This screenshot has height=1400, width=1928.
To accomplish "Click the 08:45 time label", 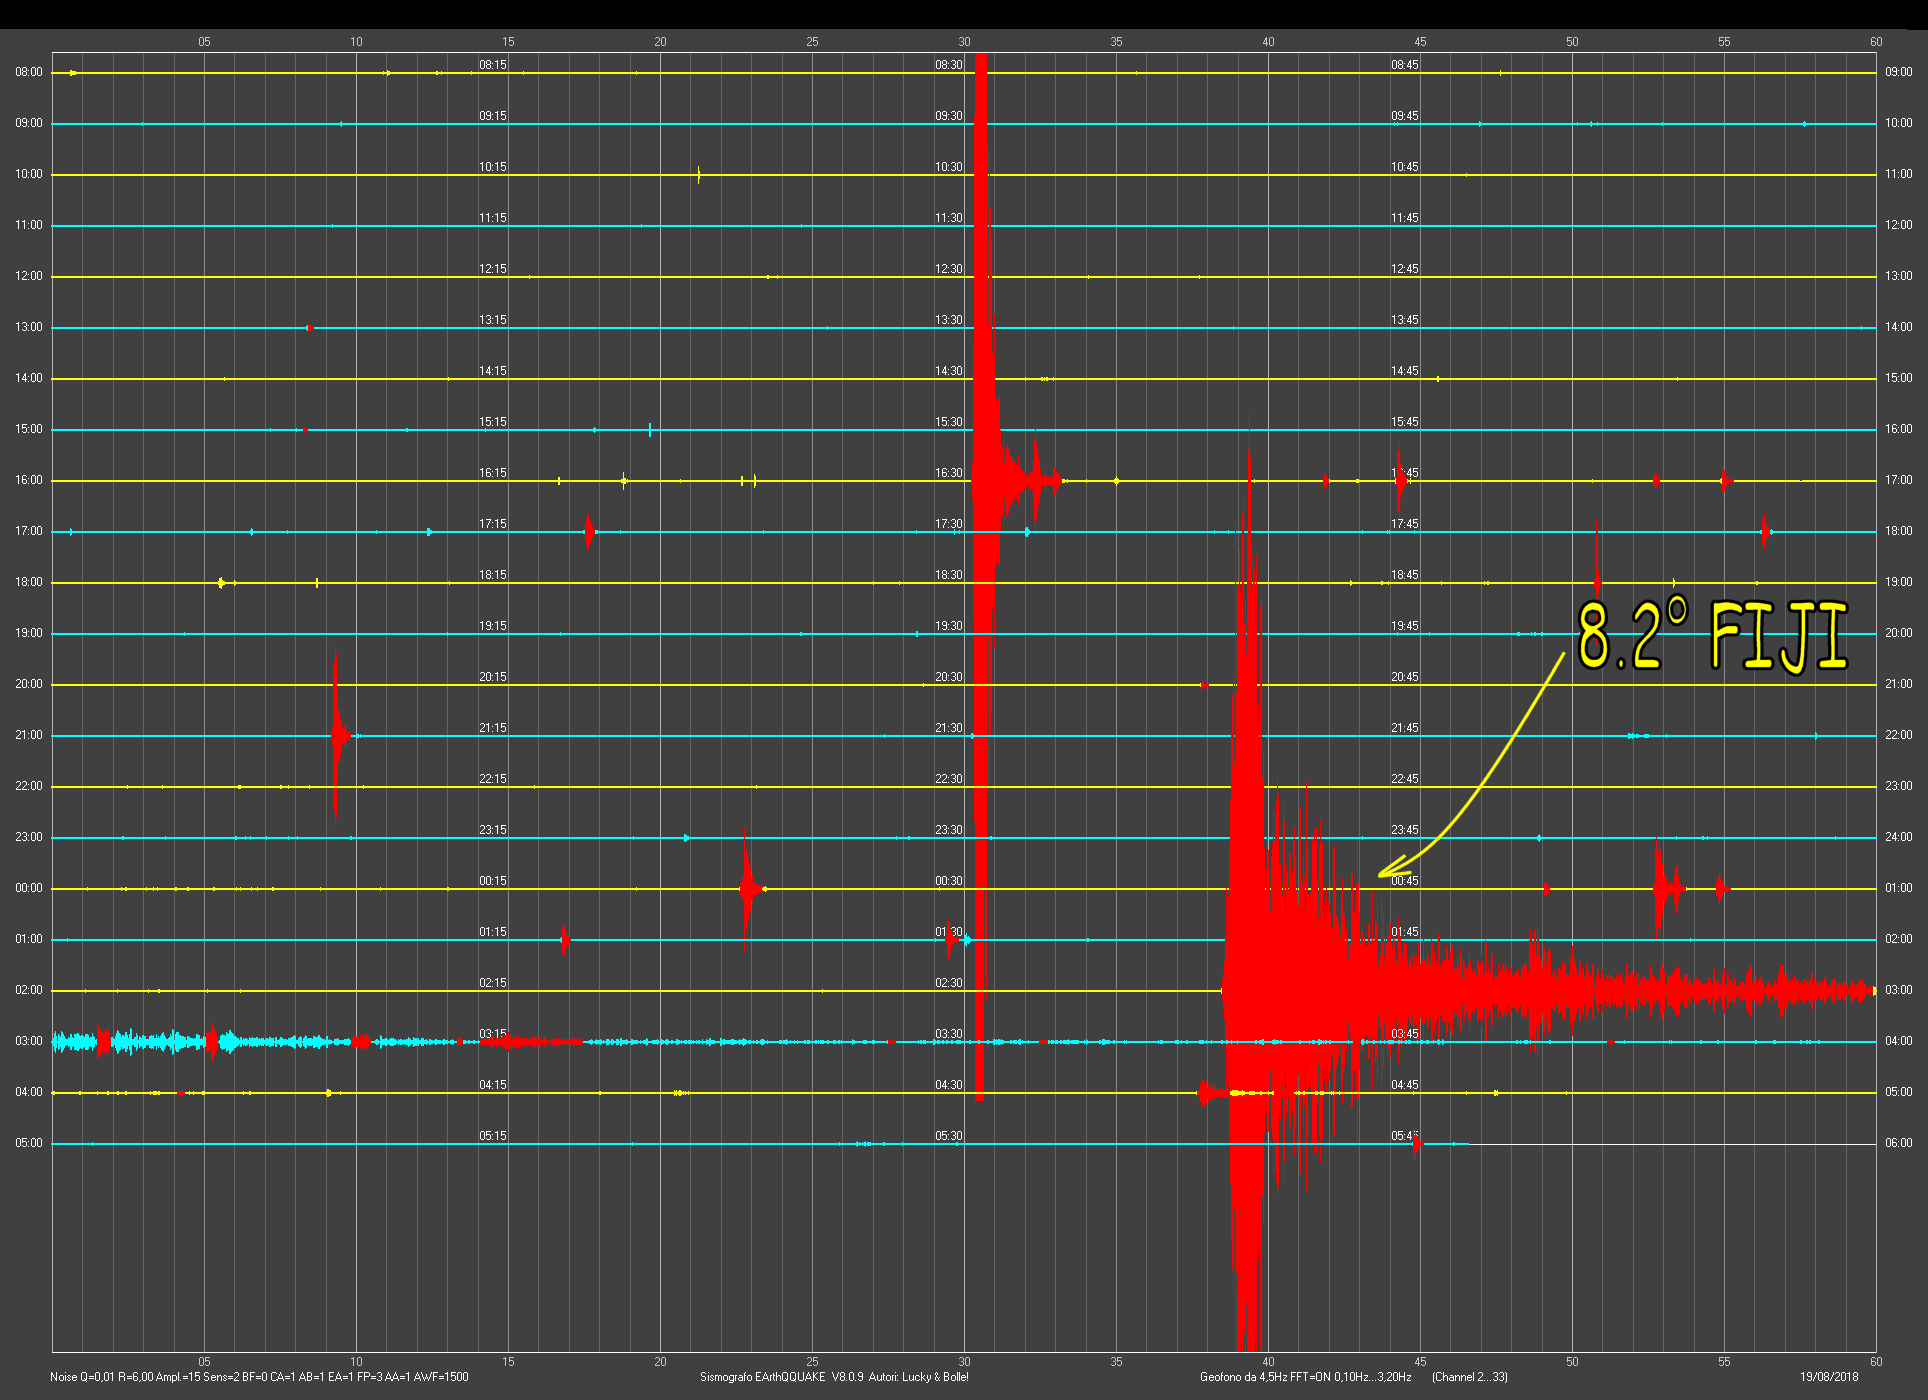I will pos(1405,65).
